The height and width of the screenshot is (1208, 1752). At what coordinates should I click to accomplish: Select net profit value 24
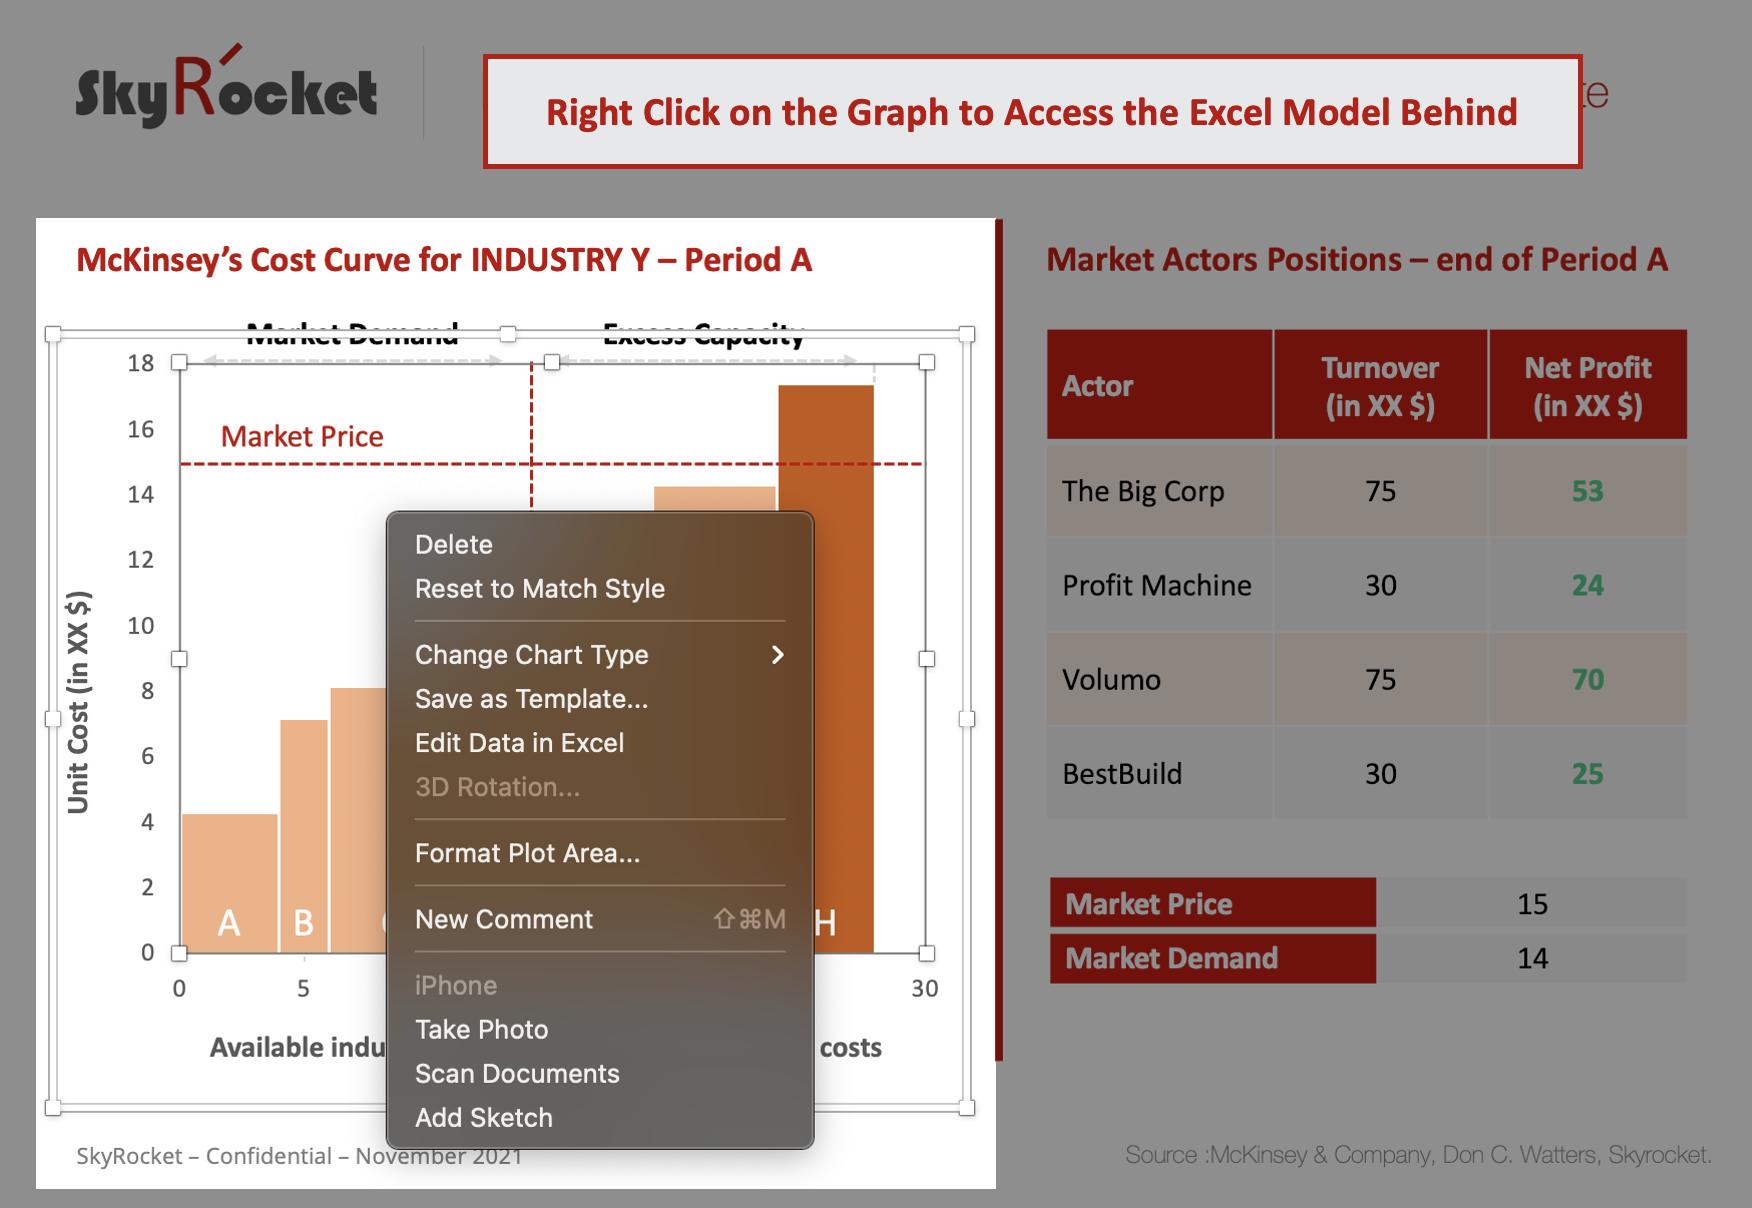1588,585
